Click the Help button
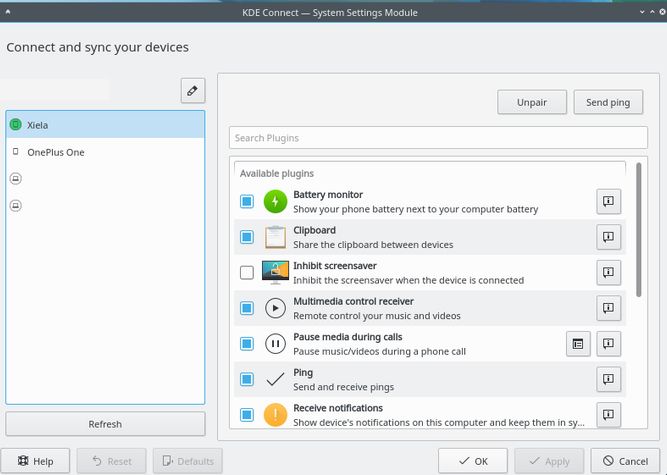Viewport: 667px width, 475px height. (35, 461)
